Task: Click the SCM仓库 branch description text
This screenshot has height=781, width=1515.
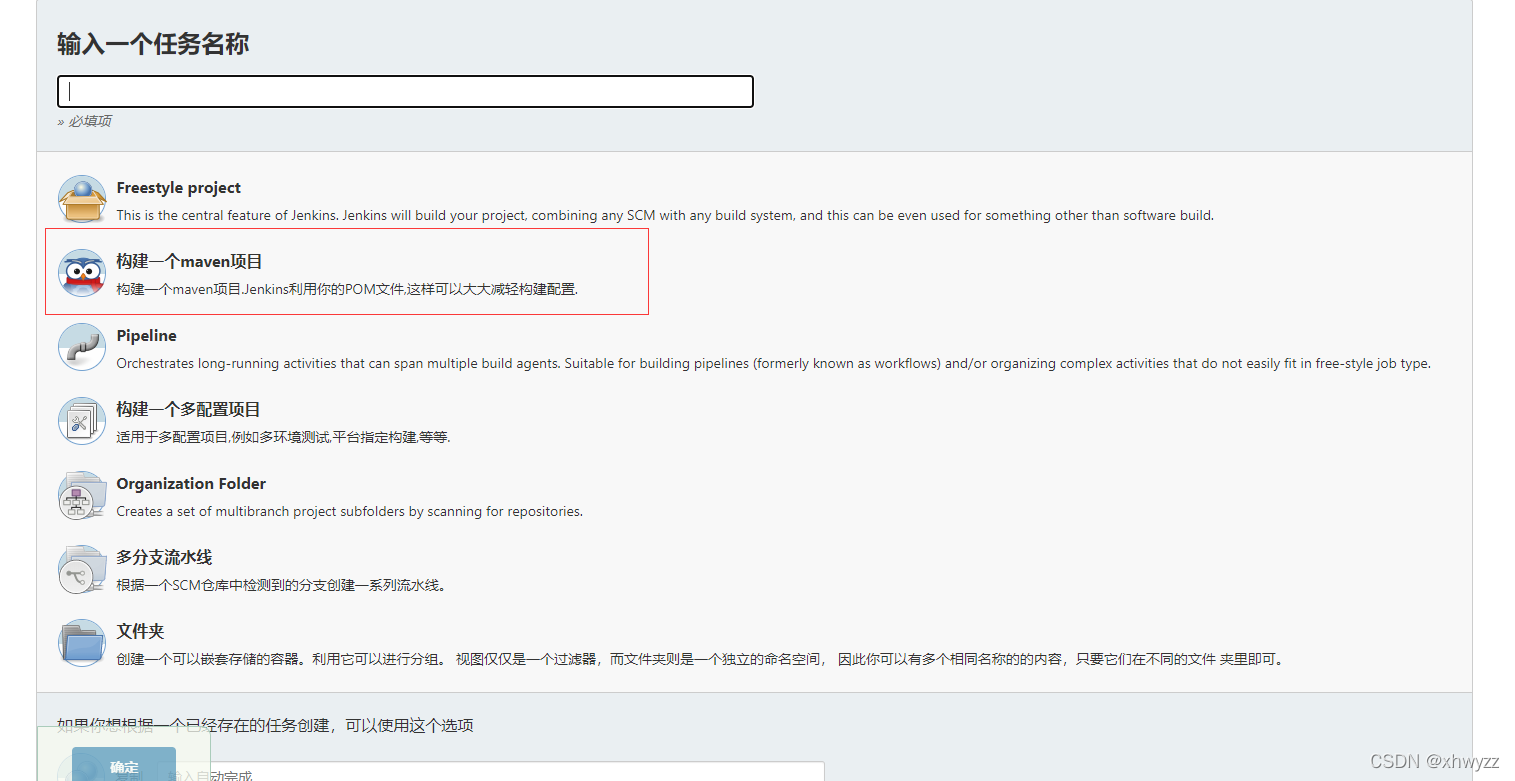Action: click(x=281, y=585)
